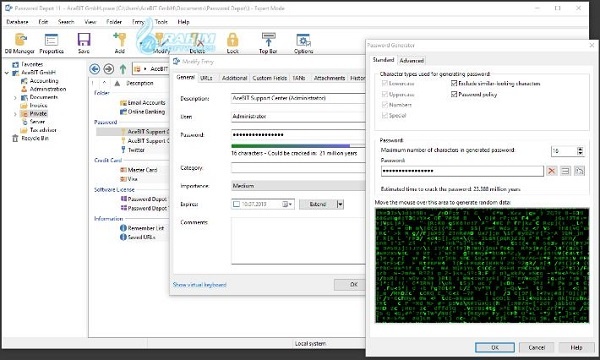Toggle the Special characters checkbox

[385, 115]
